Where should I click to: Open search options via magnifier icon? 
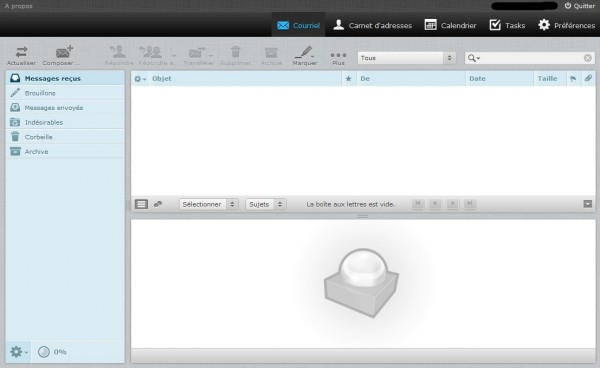tap(473, 58)
